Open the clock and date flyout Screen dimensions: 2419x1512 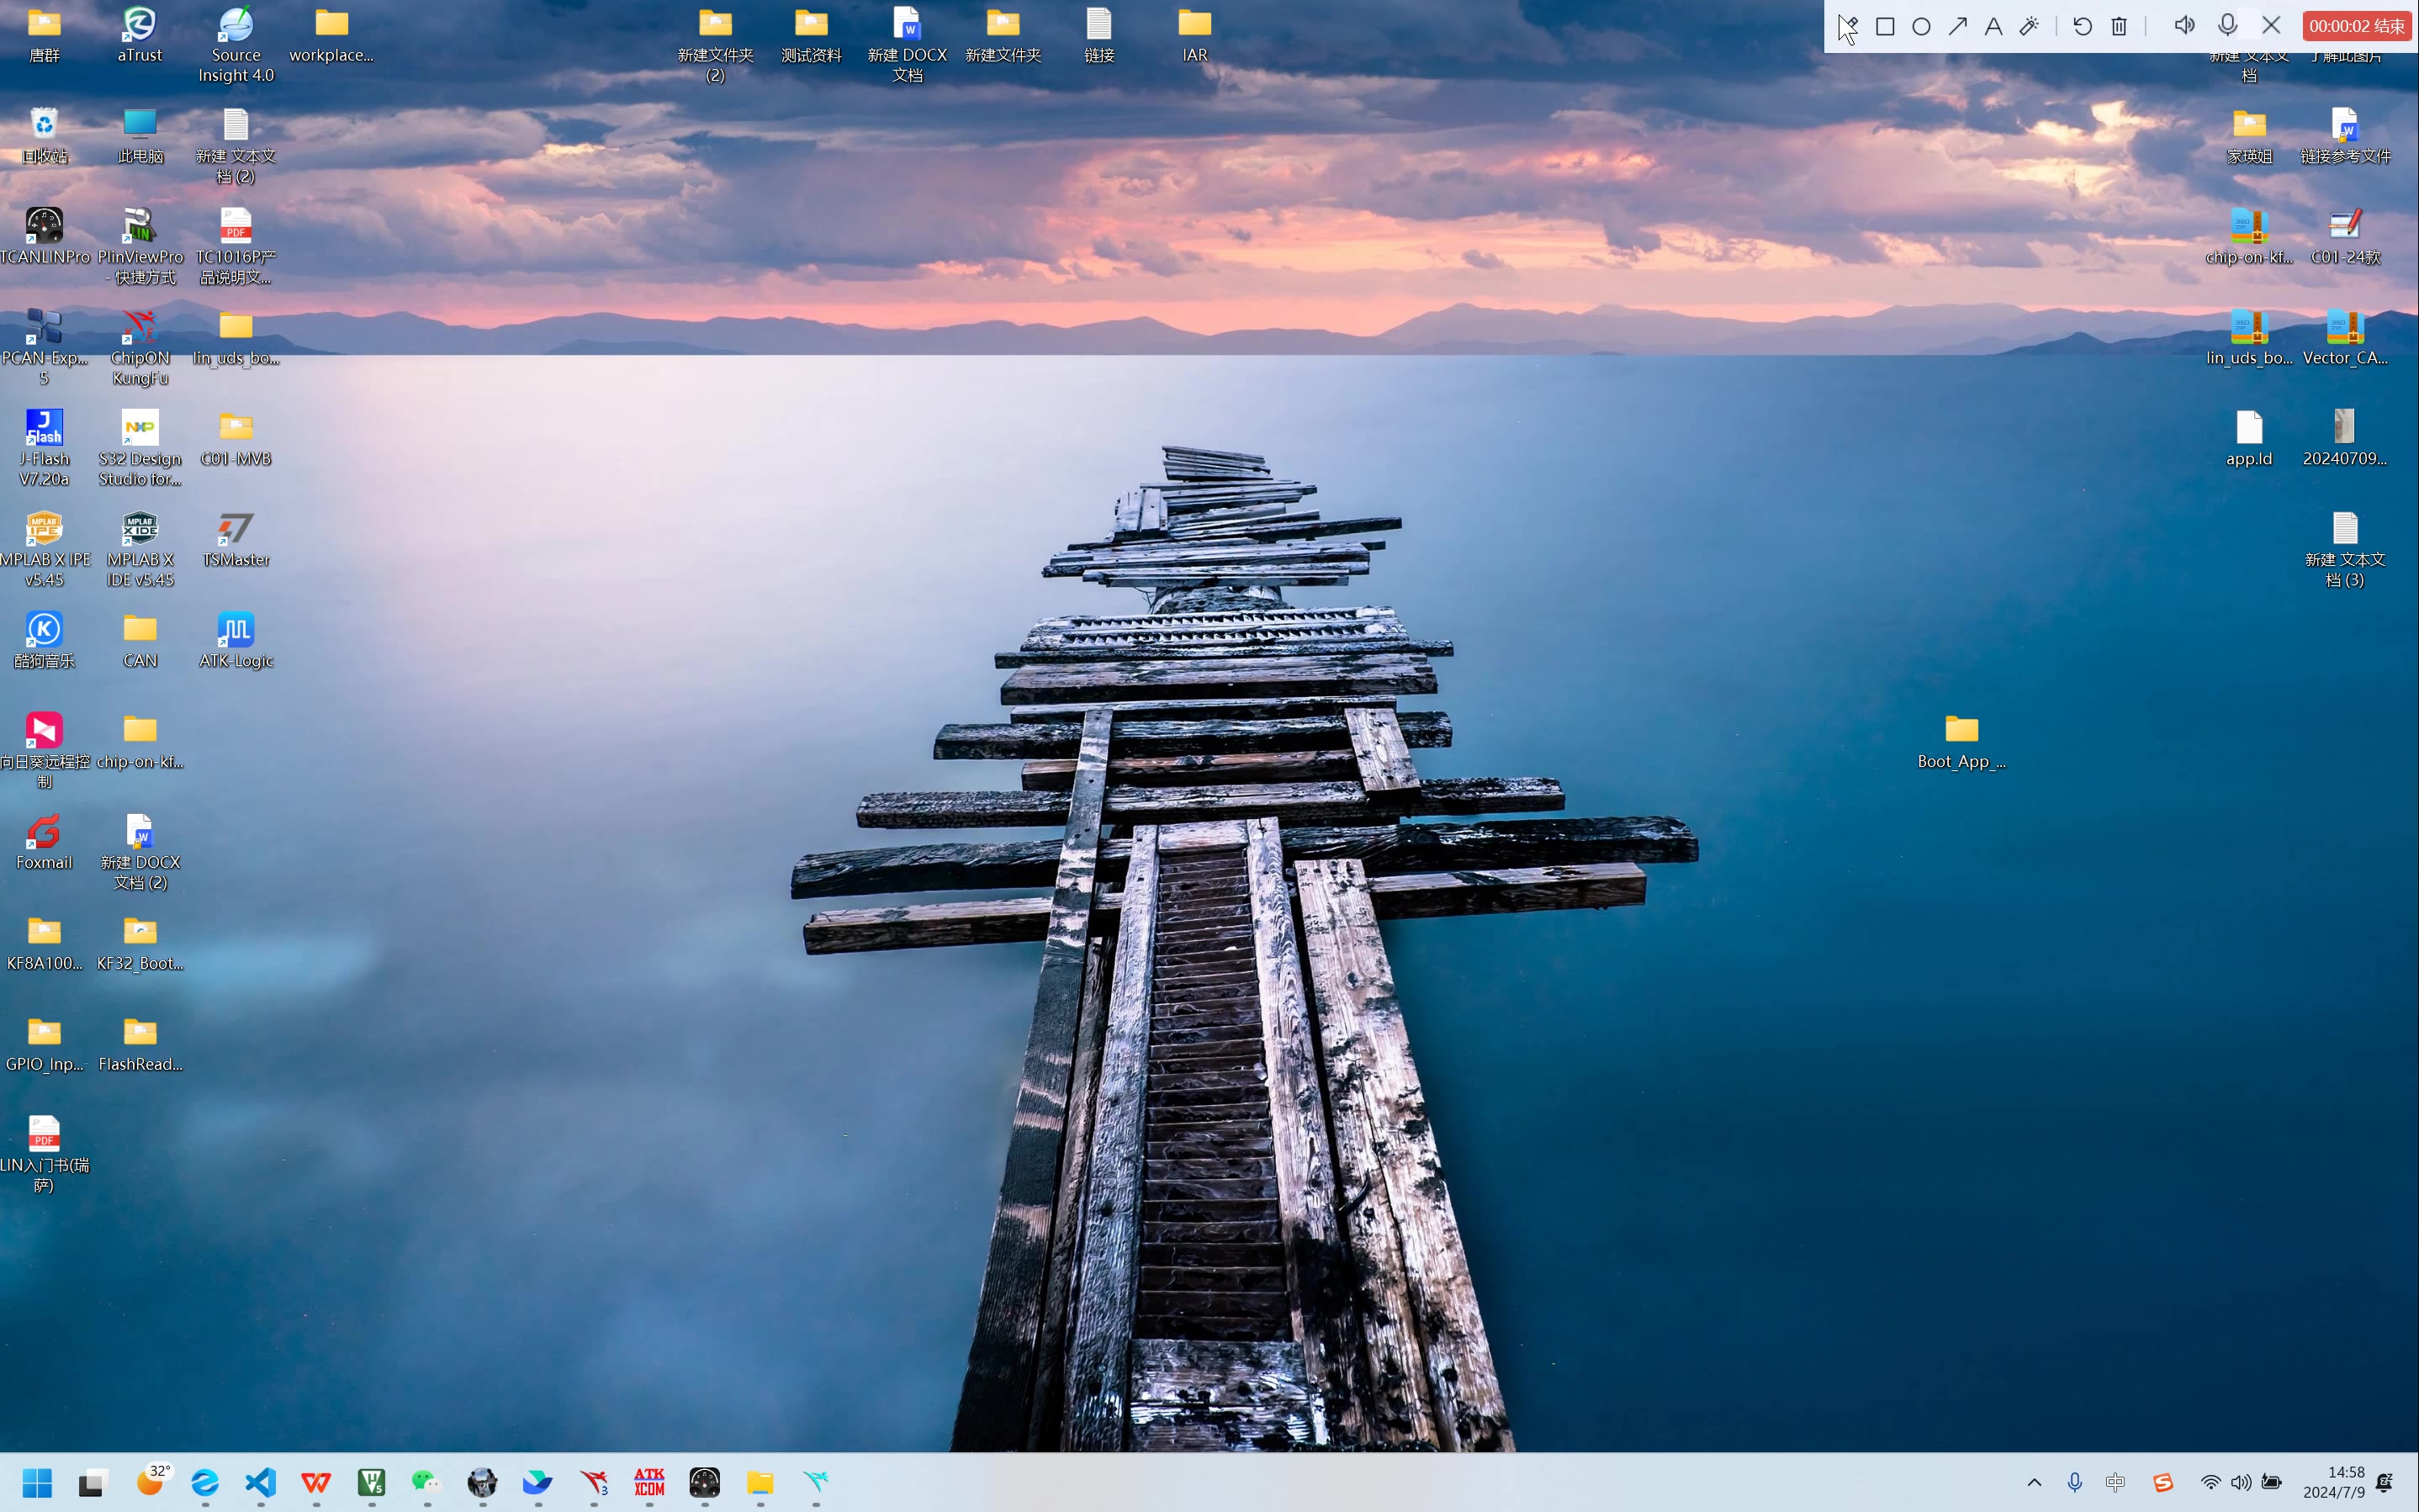point(2333,1482)
